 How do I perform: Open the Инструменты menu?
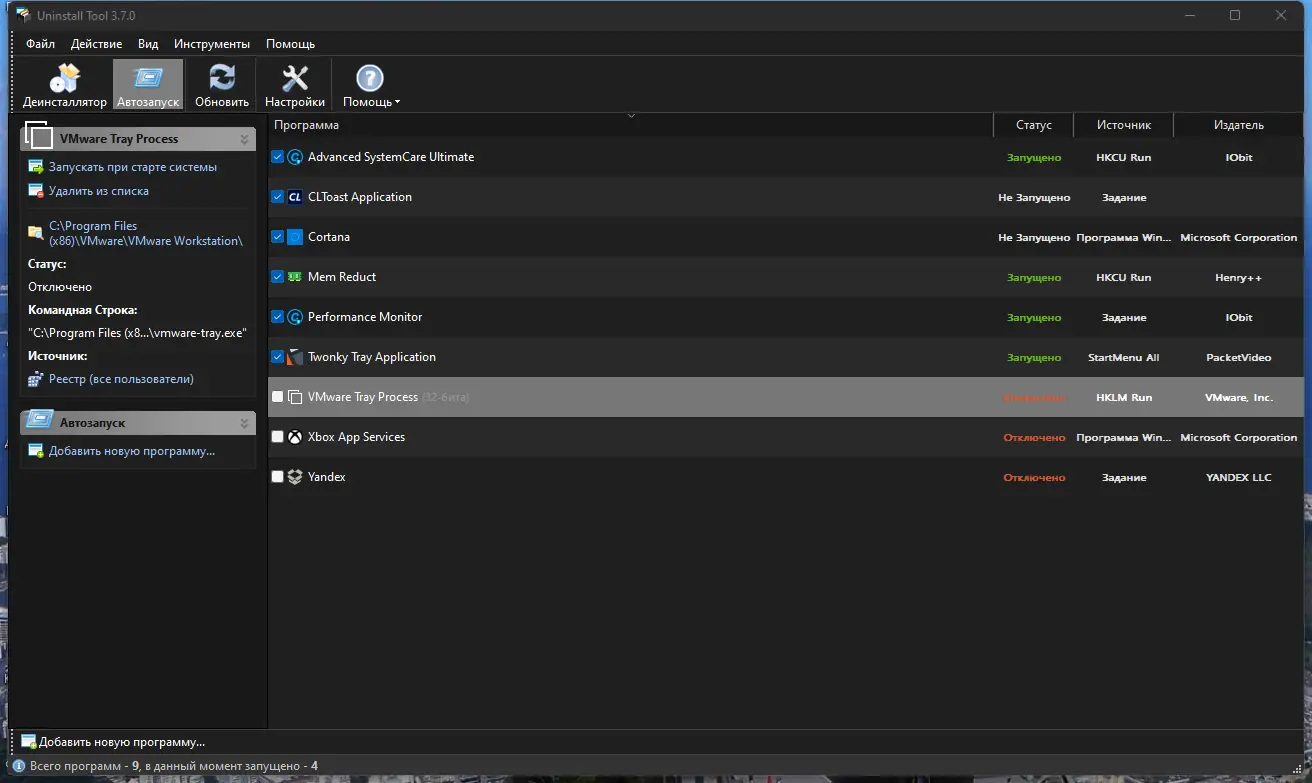pyautogui.click(x=212, y=44)
